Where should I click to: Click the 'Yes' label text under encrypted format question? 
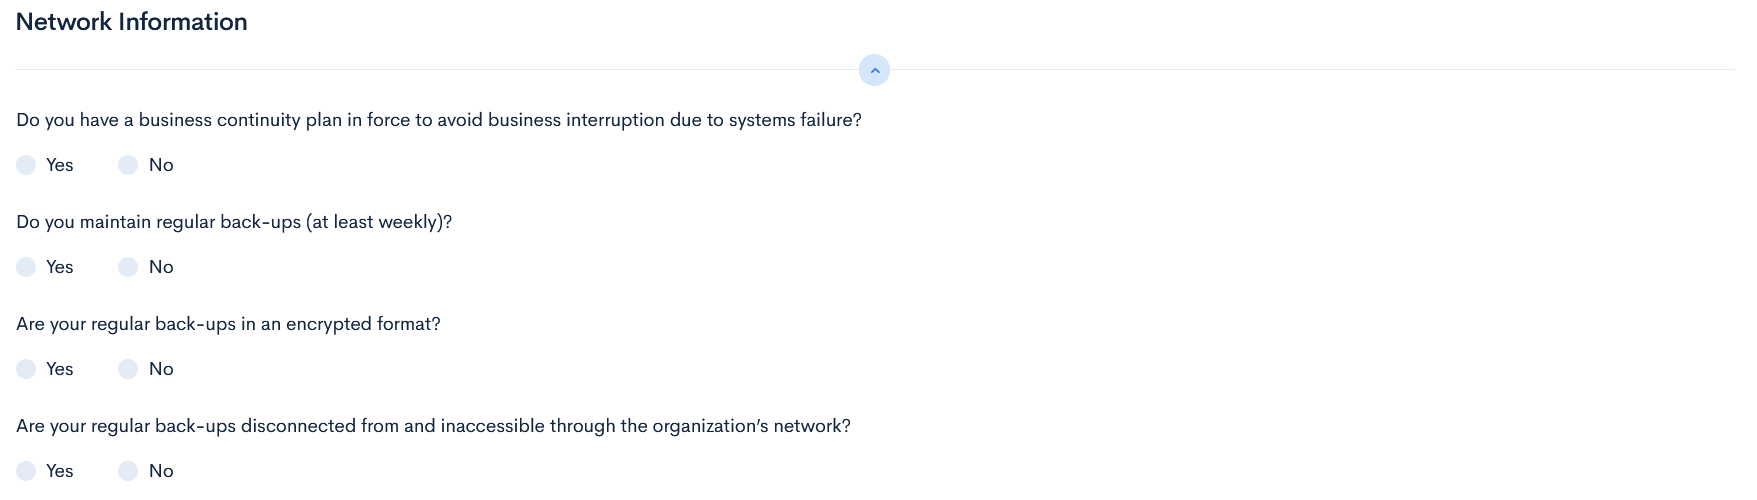coord(60,369)
